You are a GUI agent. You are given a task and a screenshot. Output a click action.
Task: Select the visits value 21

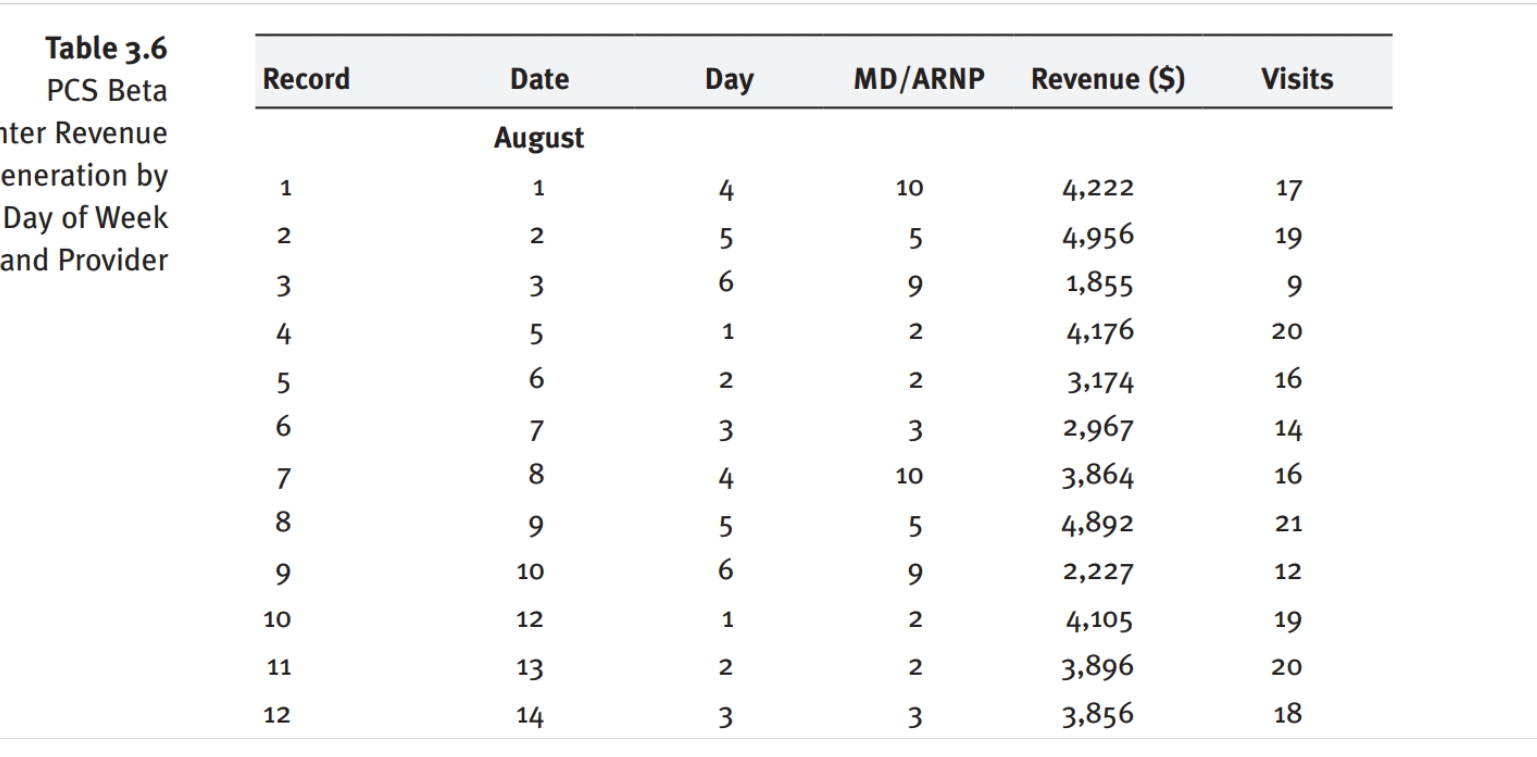coord(1288,523)
